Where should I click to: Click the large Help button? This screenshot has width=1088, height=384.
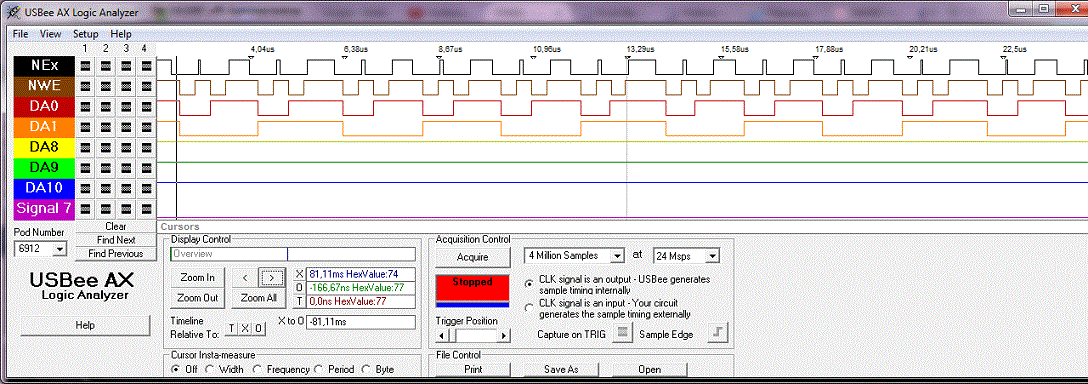pos(85,326)
